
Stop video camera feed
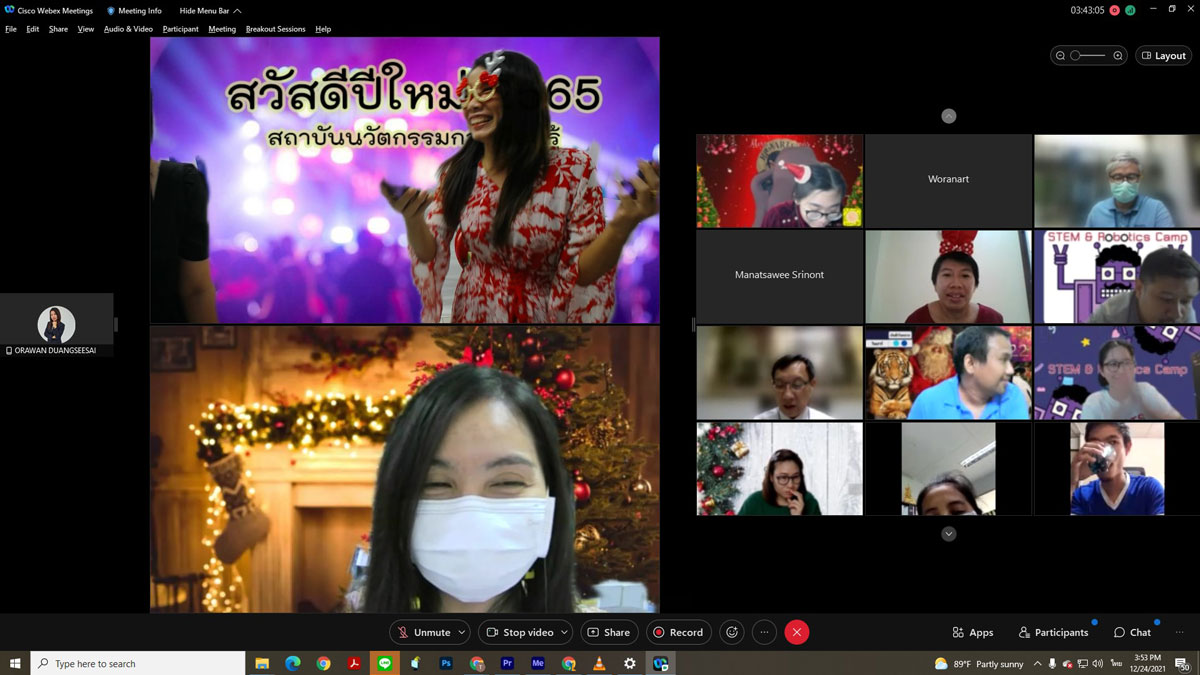[x=519, y=632]
